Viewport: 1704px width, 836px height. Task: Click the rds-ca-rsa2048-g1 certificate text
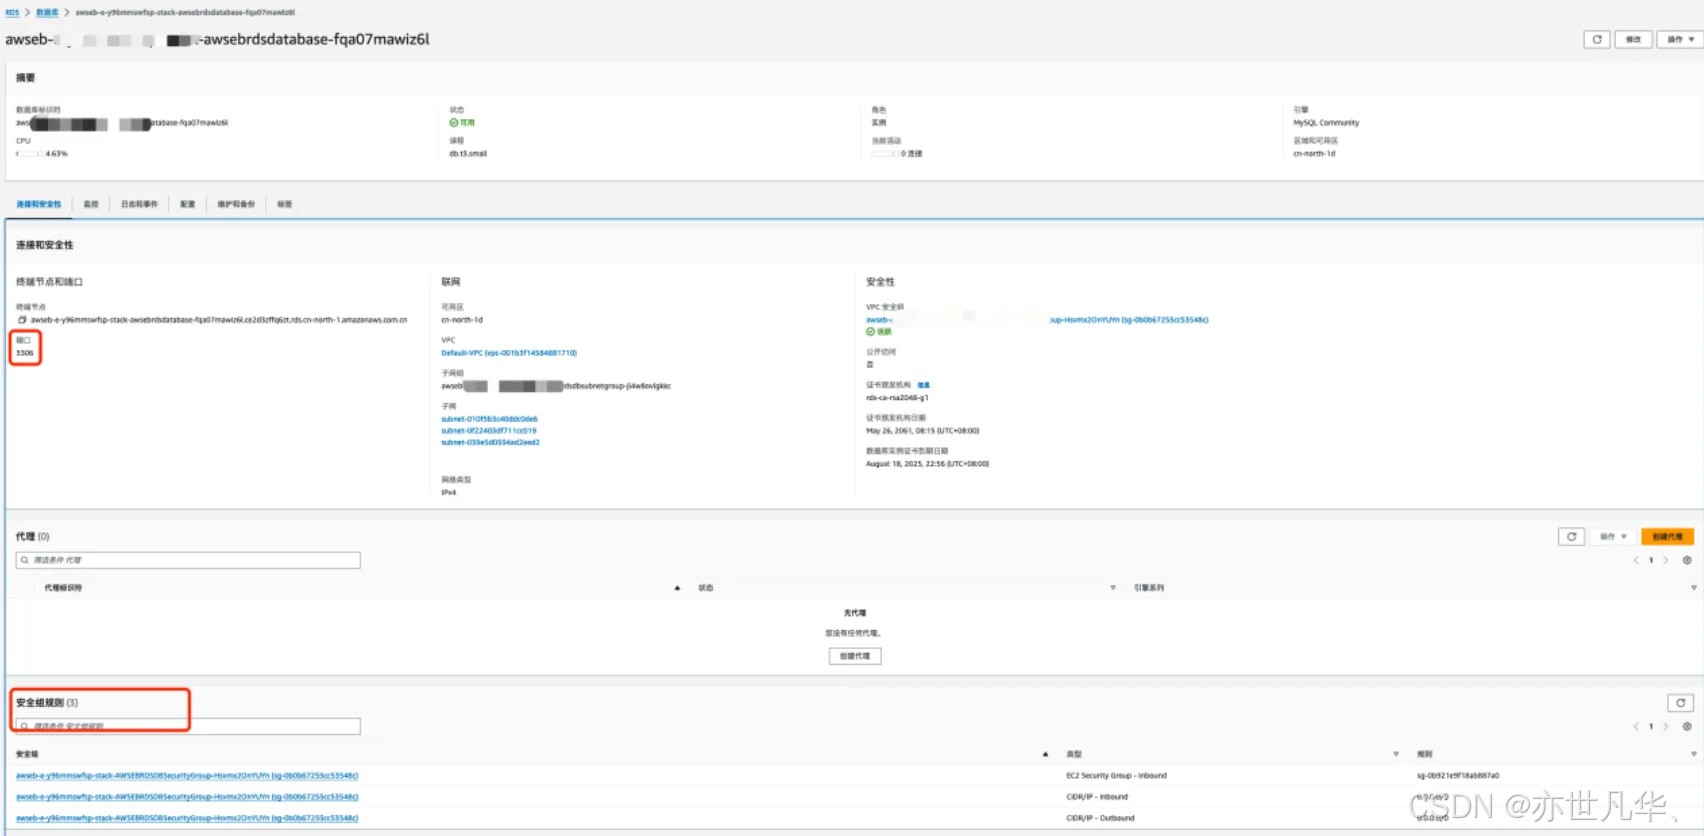point(897,398)
